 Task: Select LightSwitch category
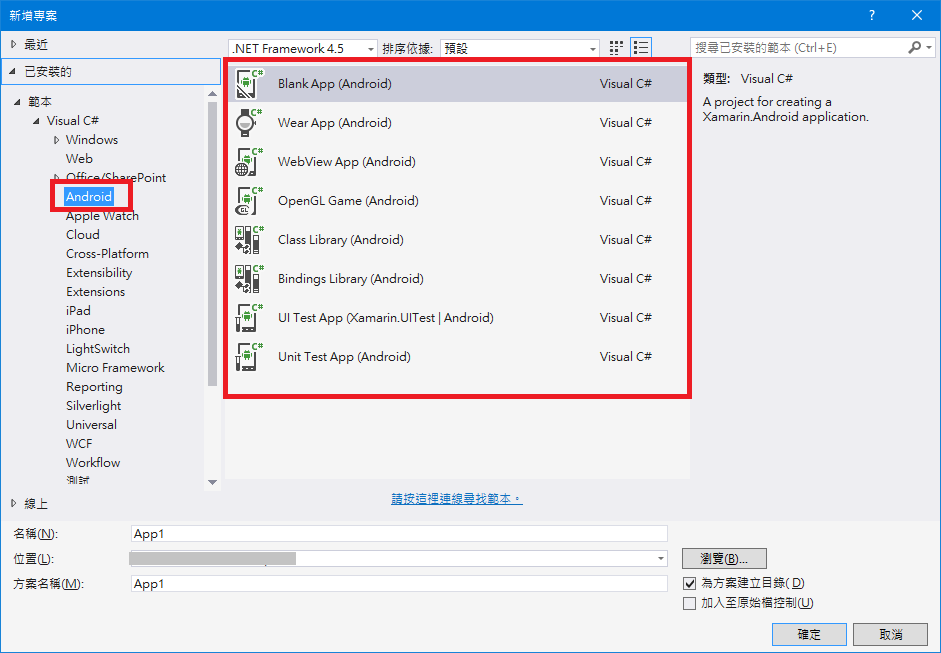[98, 349]
